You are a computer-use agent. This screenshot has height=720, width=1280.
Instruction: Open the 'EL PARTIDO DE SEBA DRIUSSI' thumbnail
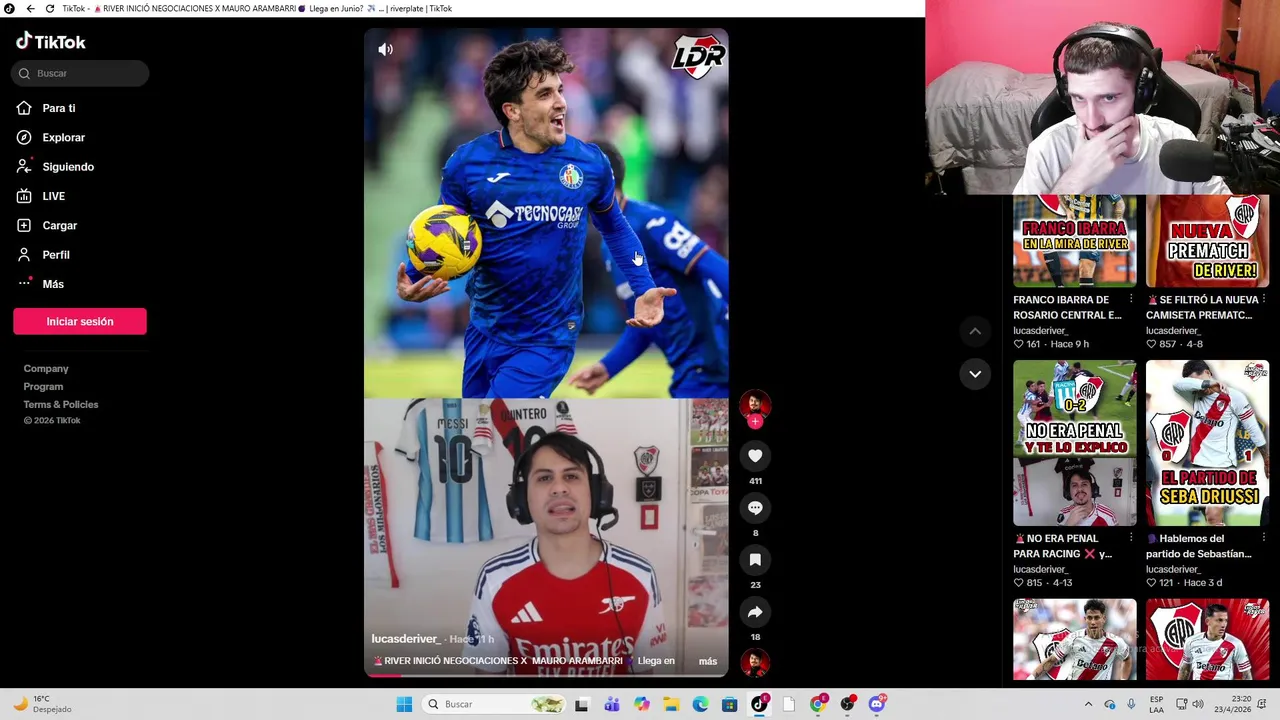[1207, 443]
